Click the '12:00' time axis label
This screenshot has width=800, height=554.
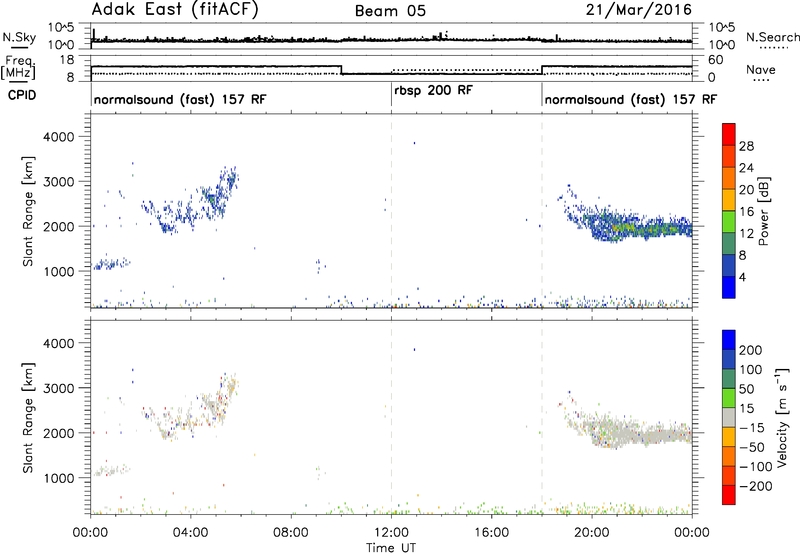tap(391, 533)
